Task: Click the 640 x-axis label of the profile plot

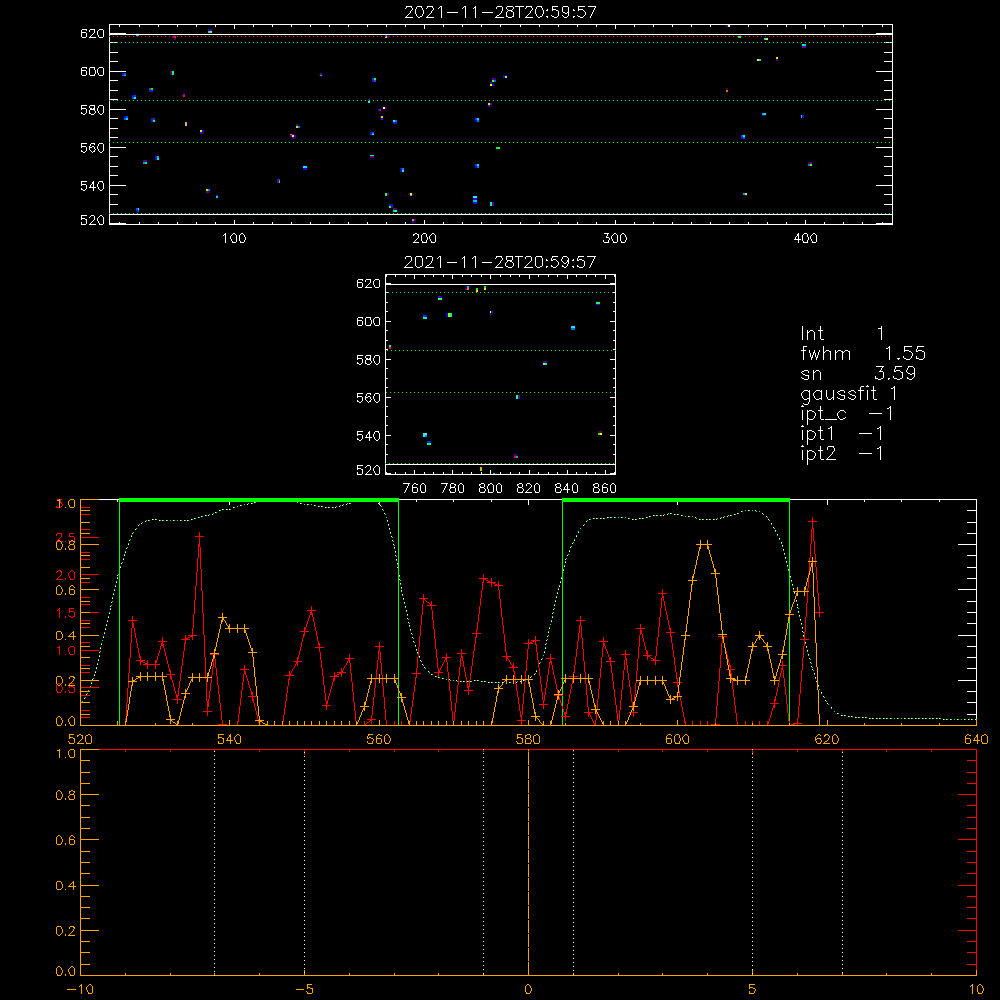Action: pos(976,739)
